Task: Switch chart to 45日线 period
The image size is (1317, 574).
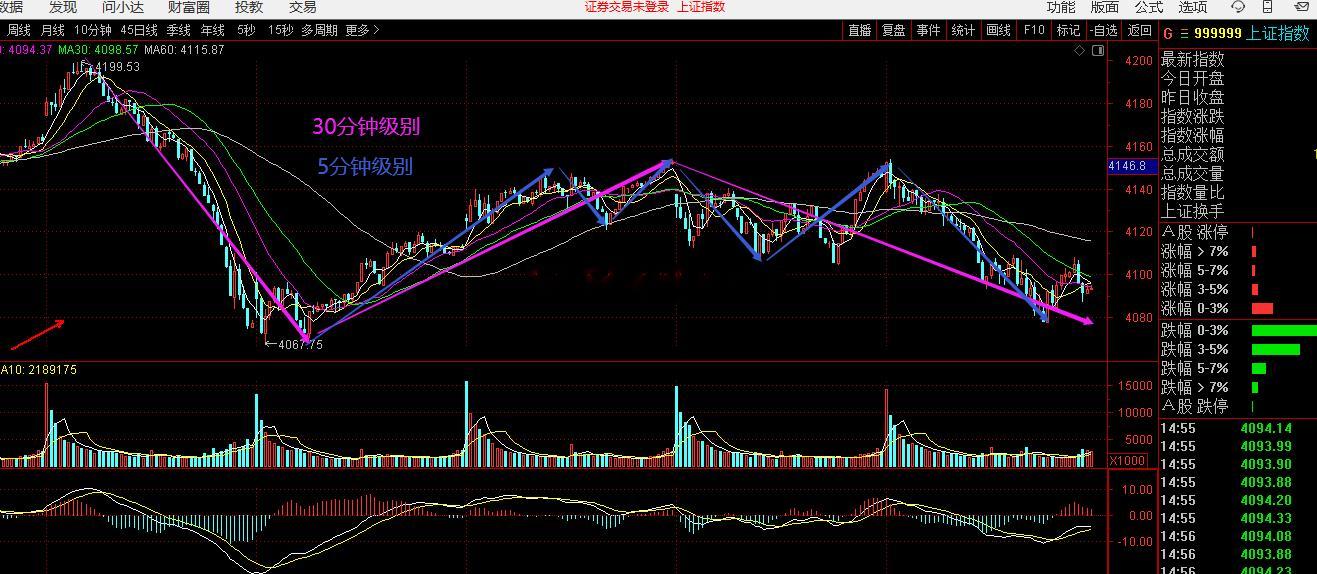Action: click(x=139, y=30)
